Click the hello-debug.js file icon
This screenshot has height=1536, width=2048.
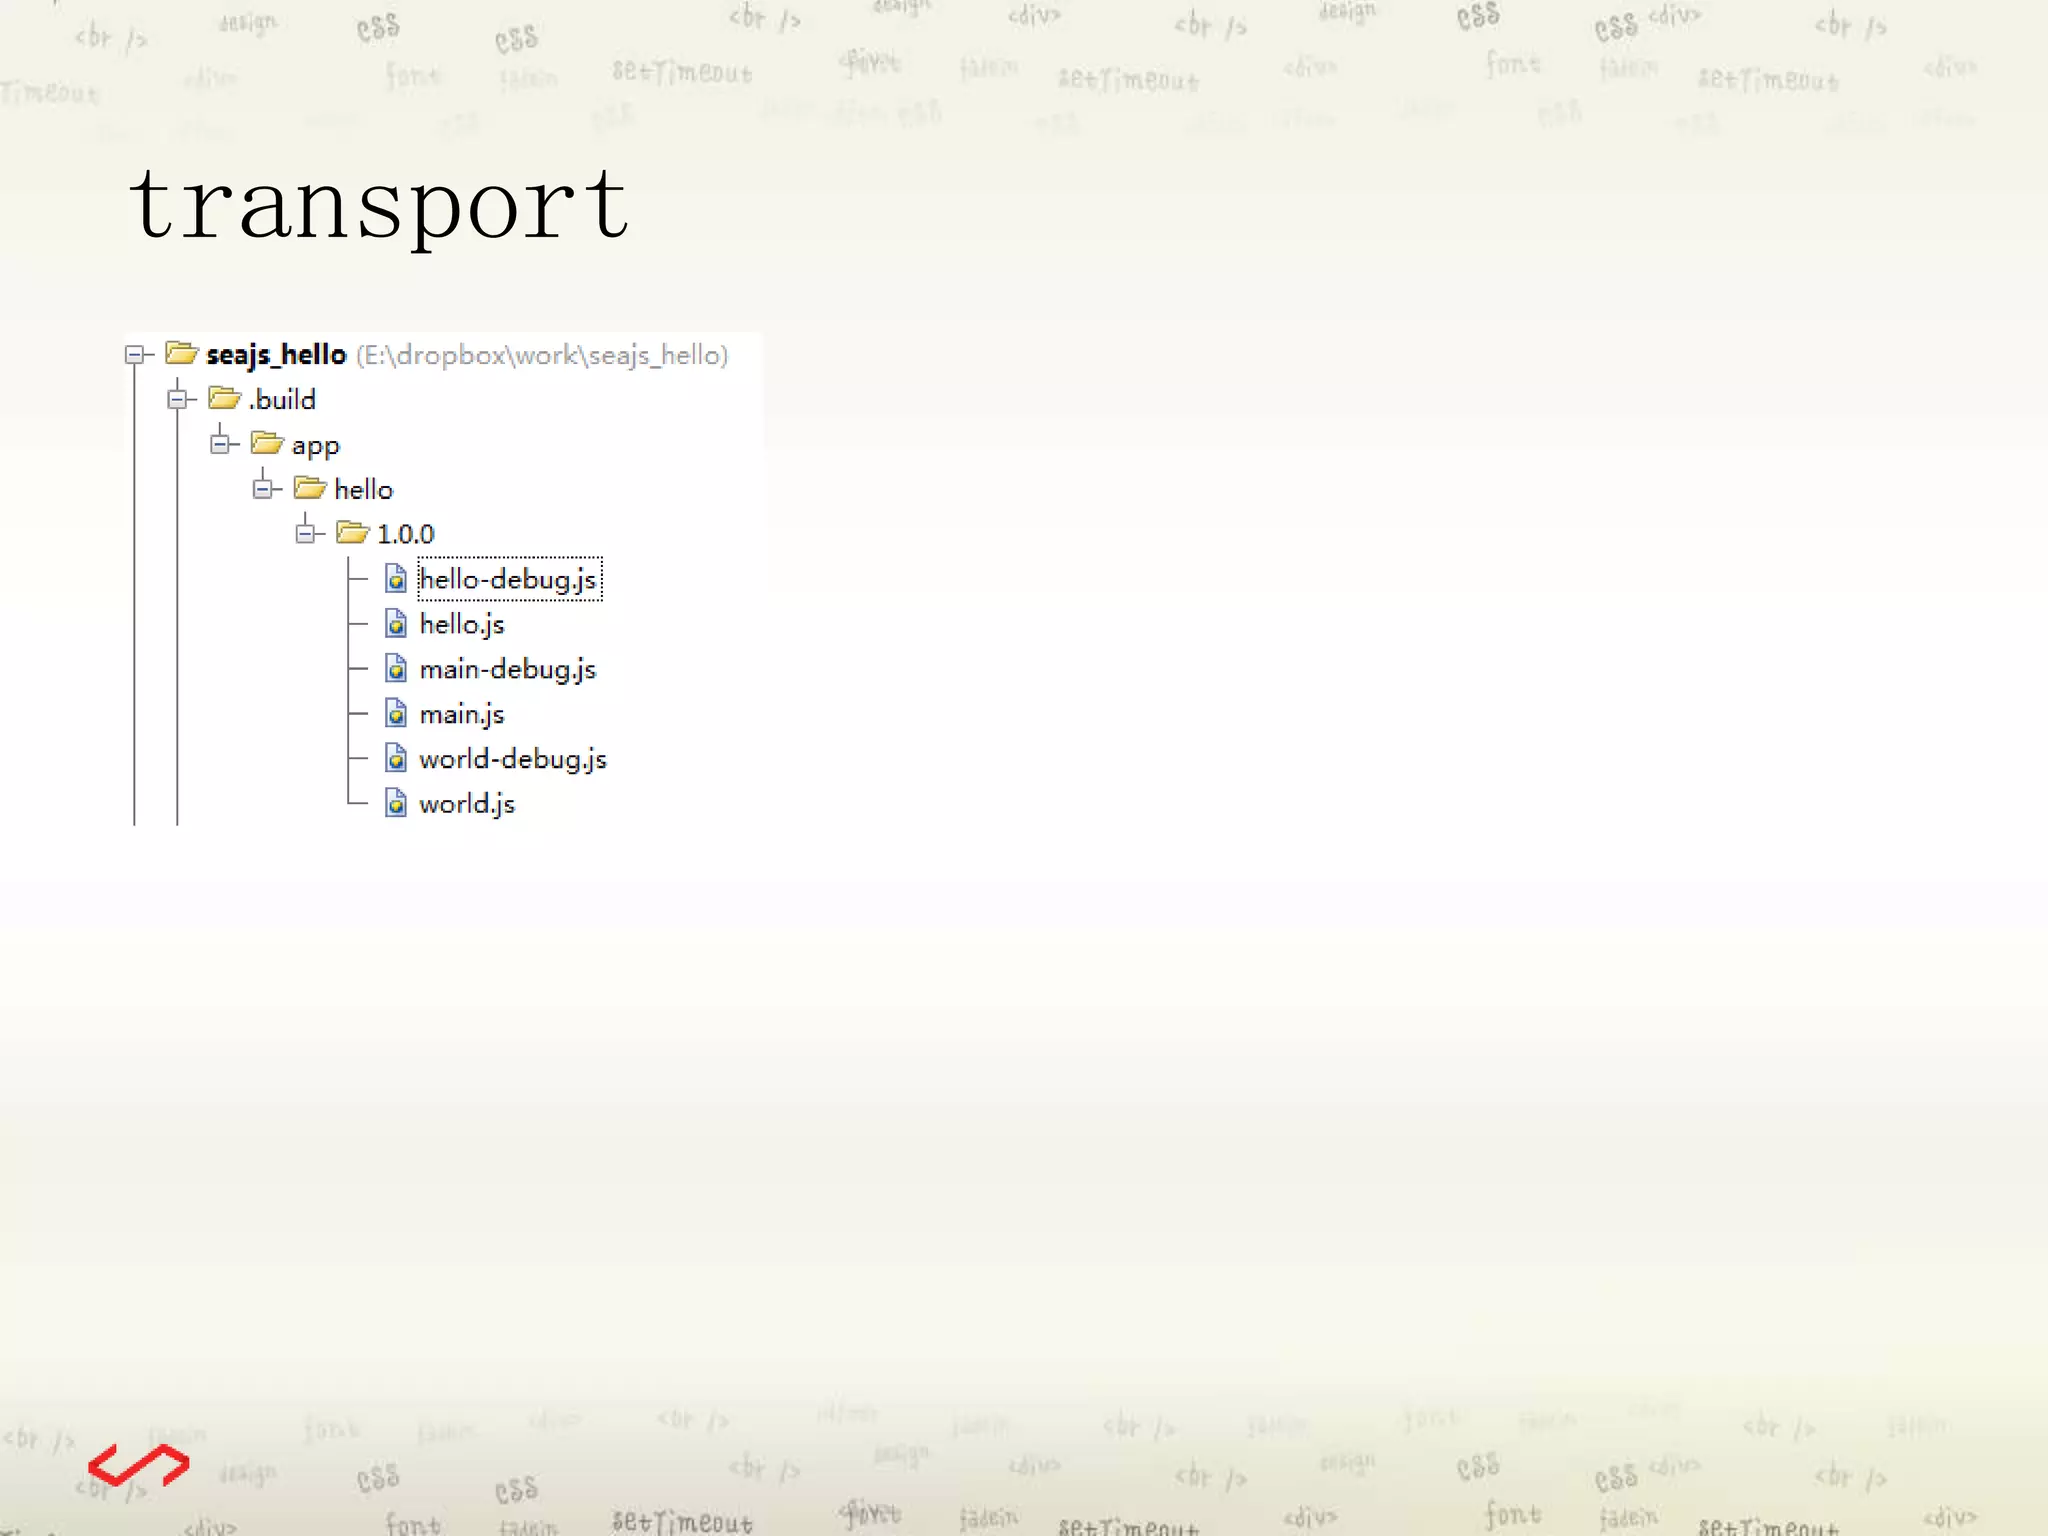[x=396, y=578]
